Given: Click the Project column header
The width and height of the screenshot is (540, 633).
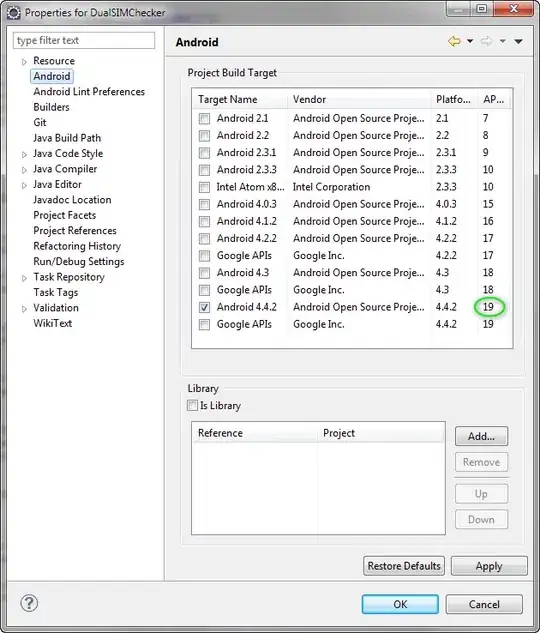Looking at the screenshot, I should 381,433.
